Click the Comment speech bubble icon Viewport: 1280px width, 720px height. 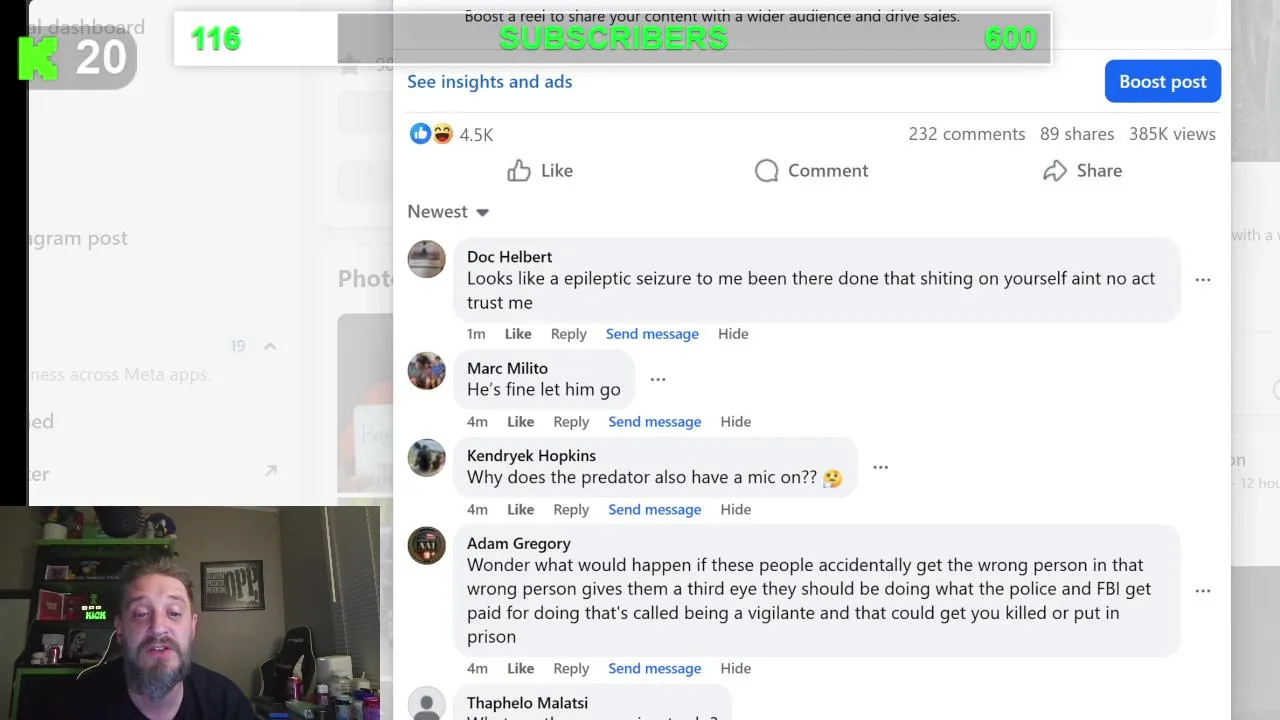(766, 171)
